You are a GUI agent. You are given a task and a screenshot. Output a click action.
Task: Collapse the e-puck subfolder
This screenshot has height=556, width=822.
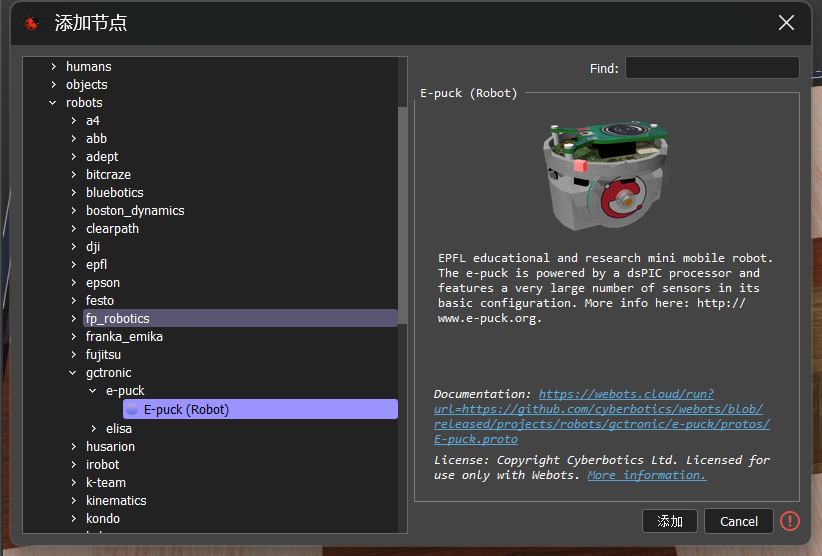pos(93,390)
